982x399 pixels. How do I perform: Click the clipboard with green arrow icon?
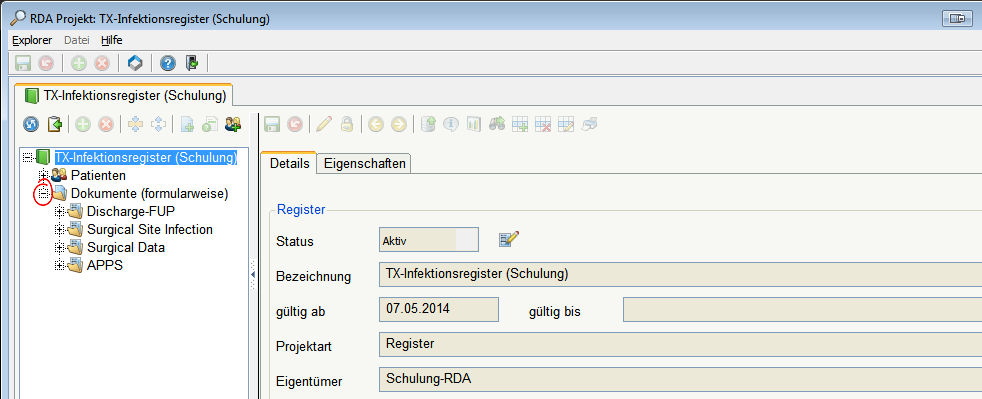(x=55, y=125)
